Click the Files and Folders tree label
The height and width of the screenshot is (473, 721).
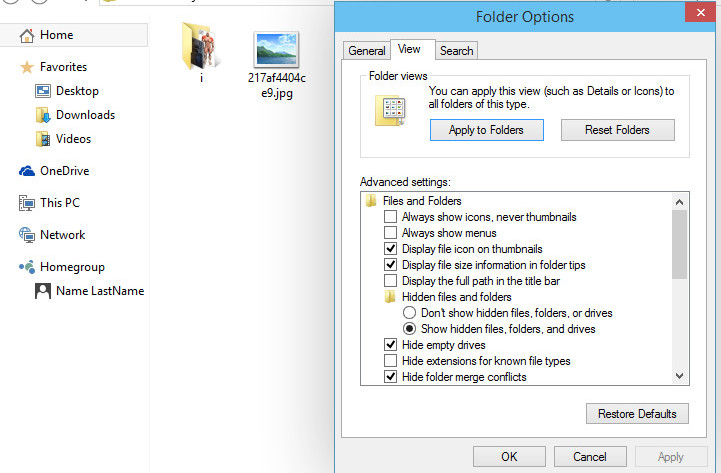coord(422,201)
